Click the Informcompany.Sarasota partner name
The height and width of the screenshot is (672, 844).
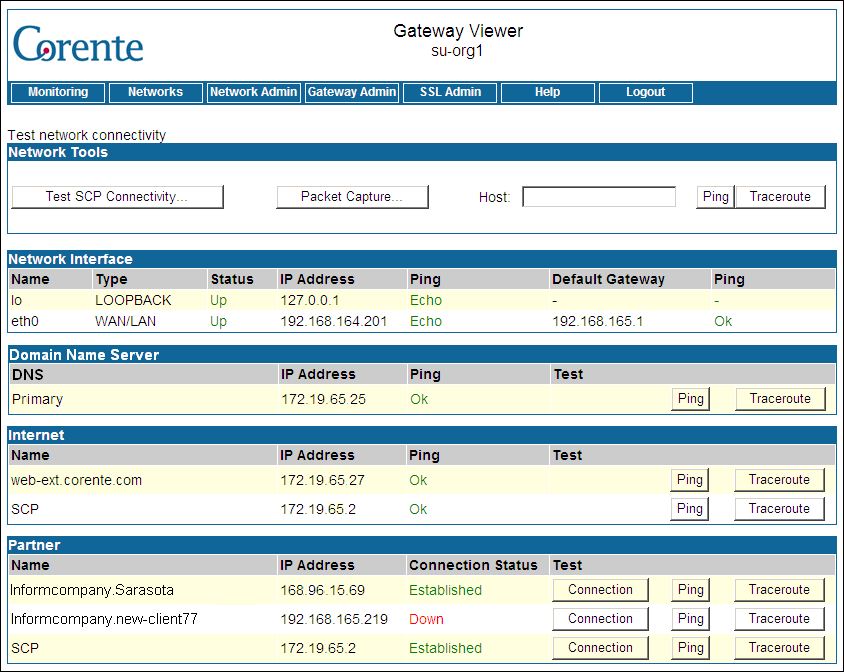point(92,590)
